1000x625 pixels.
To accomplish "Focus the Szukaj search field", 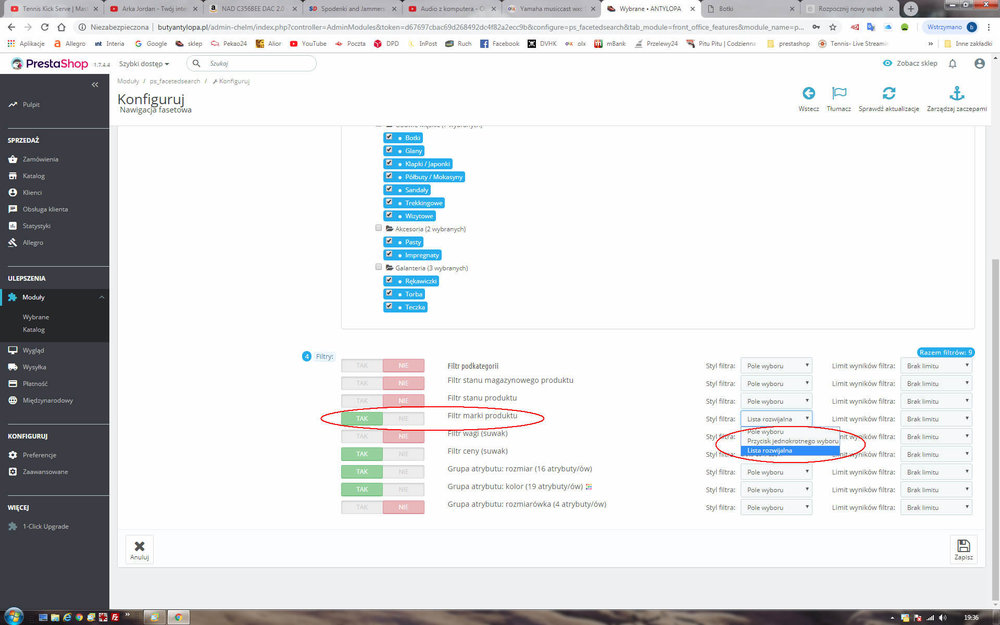I will (x=251, y=63).
